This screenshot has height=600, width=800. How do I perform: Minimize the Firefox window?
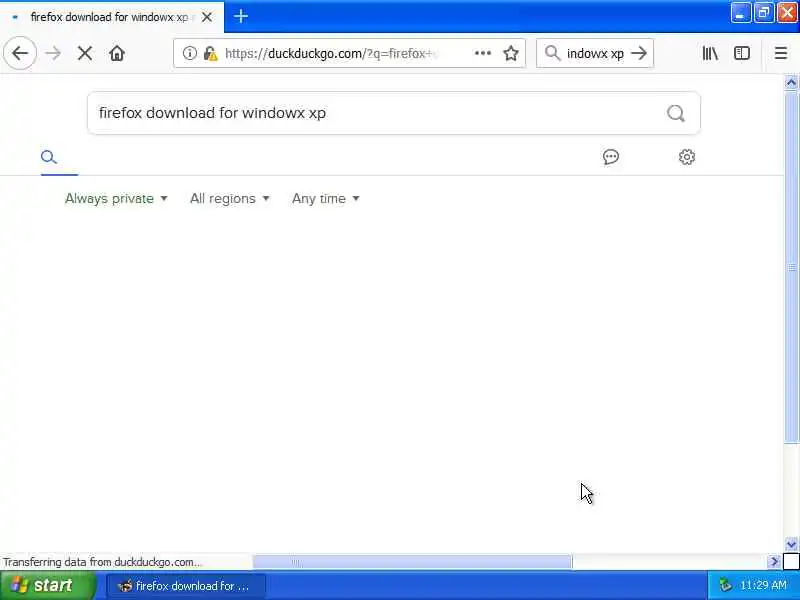tap(740, 13)
